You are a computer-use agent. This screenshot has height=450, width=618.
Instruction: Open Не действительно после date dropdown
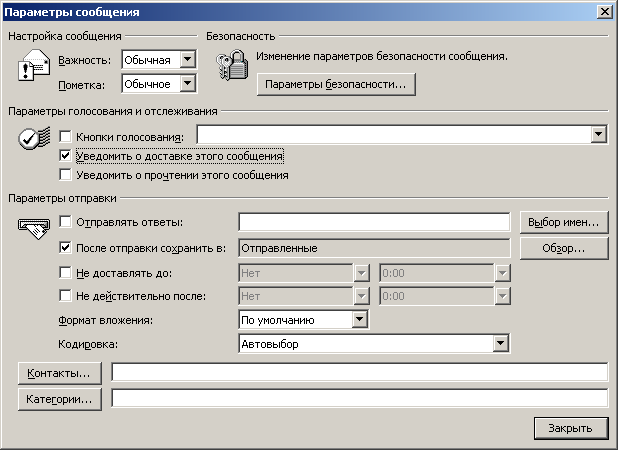(361, 296)
